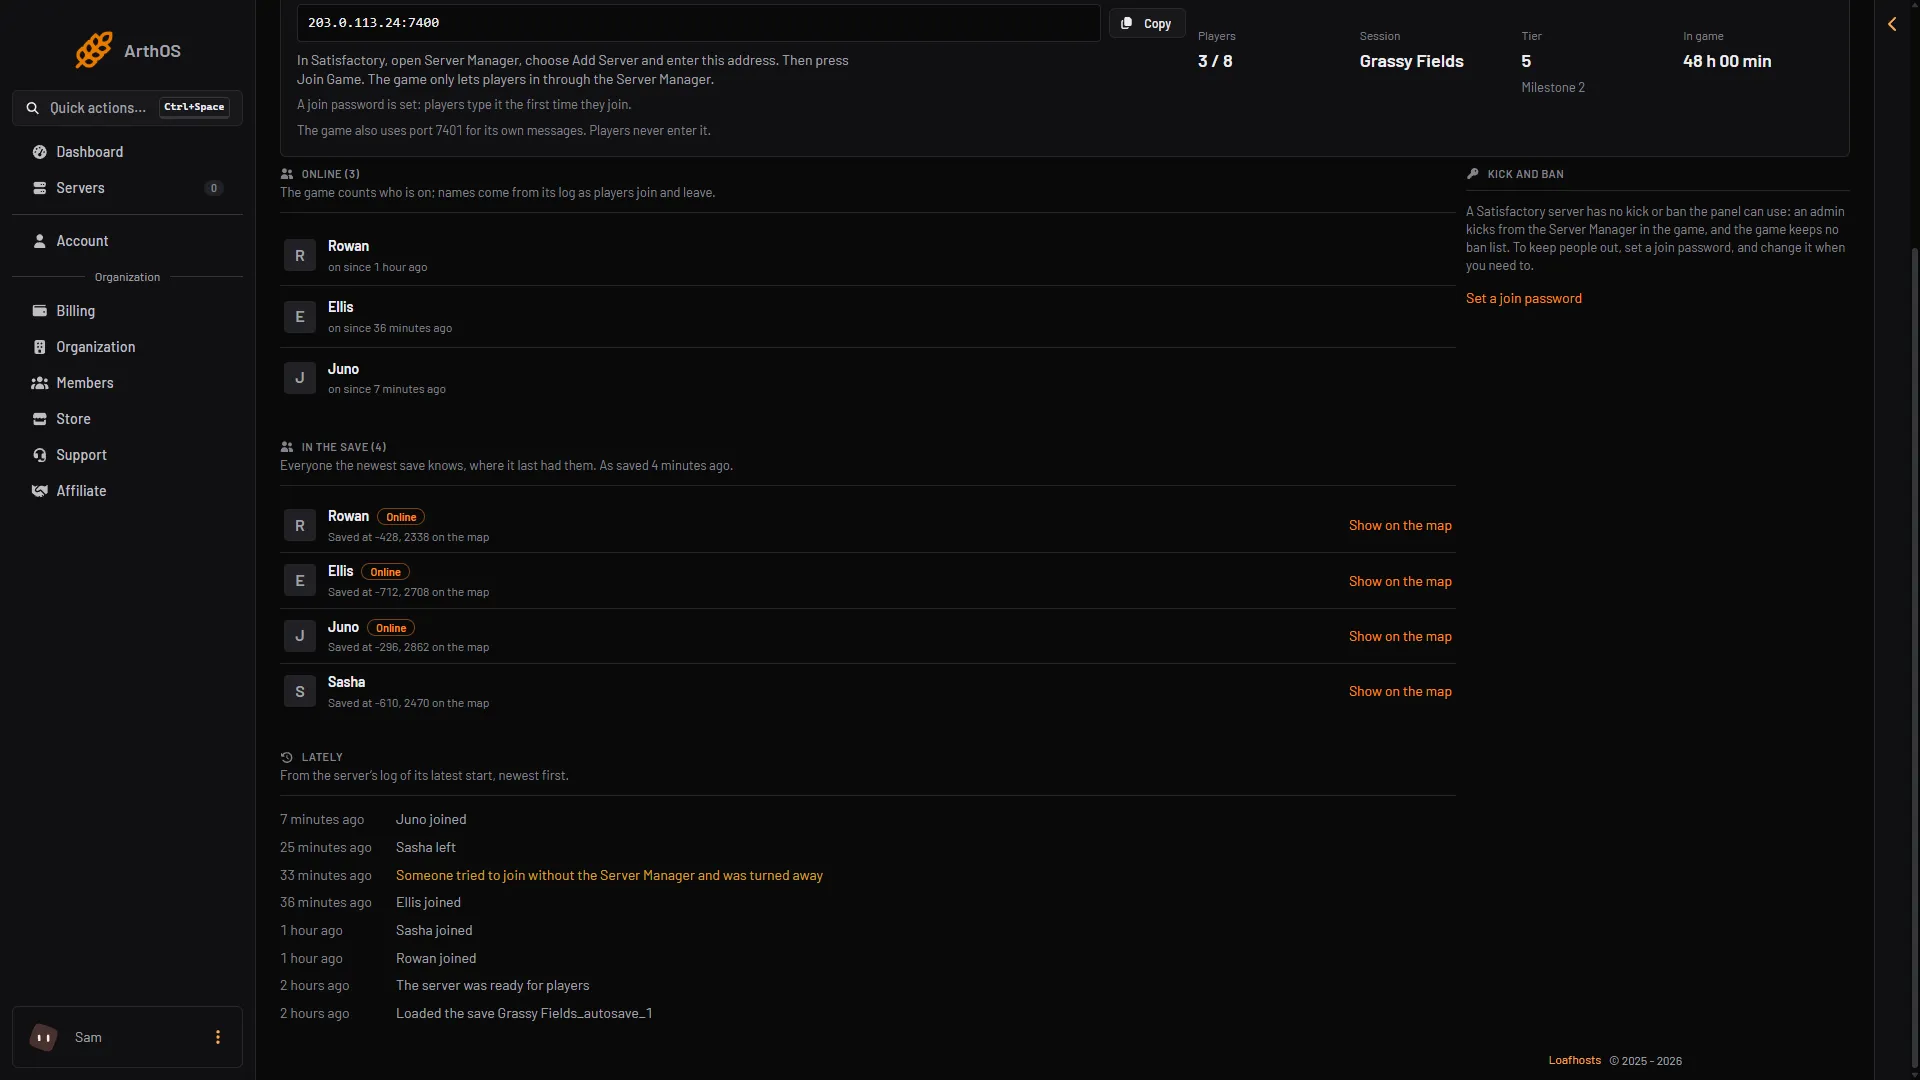Click the Online badge next to Juno

(x=391, y=628)
